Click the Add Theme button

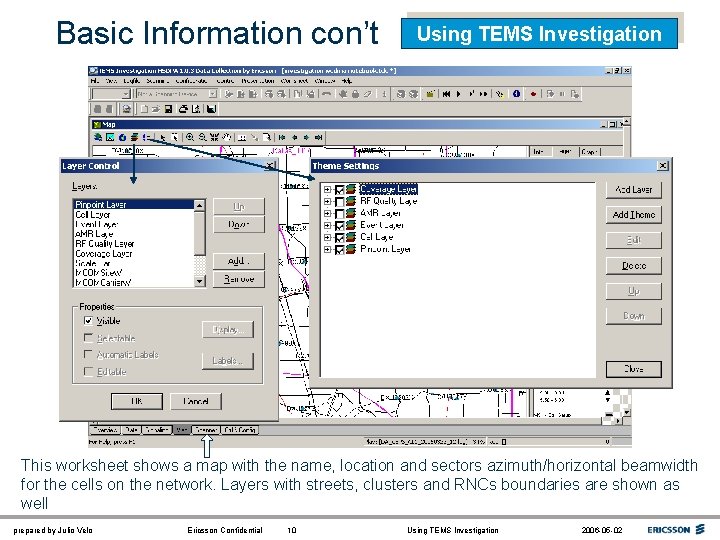coord(634,214)
